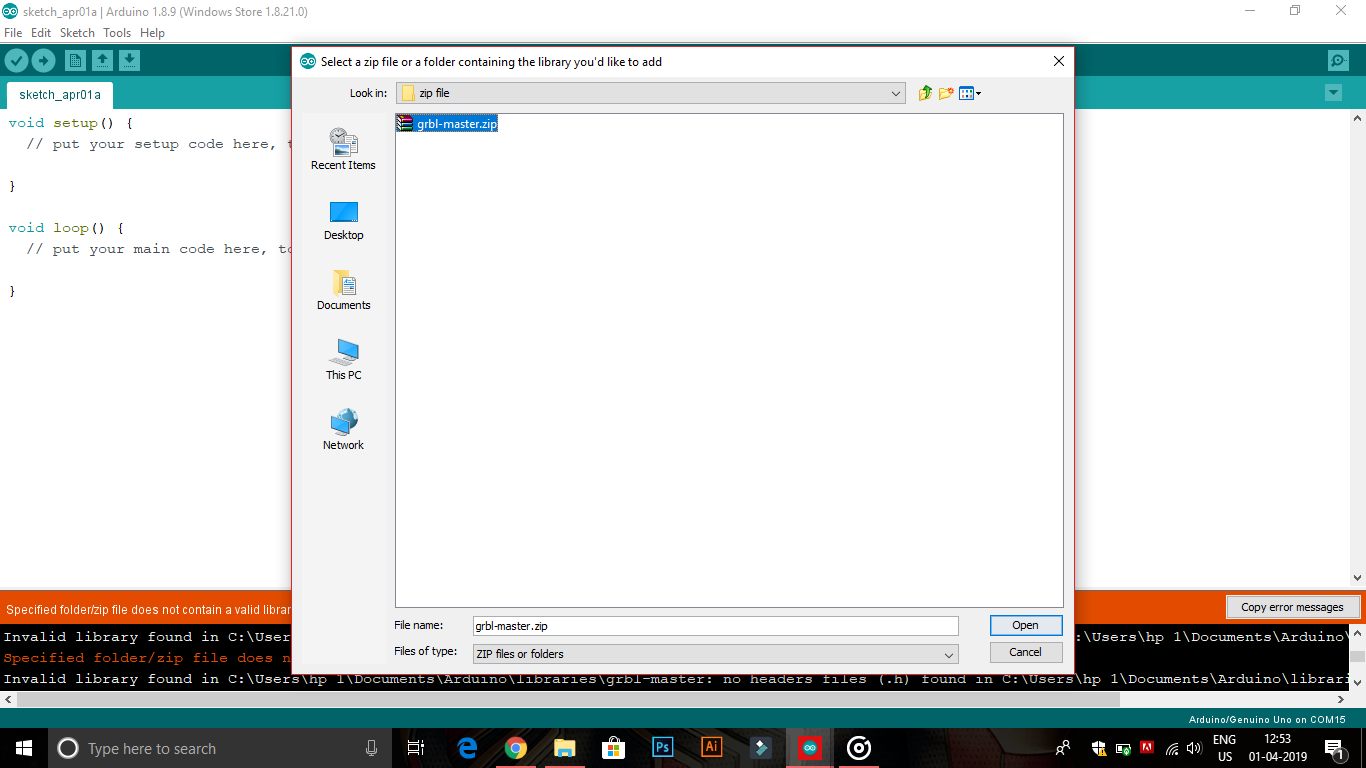Click the Upload arrow to flash sketch
The image size is (1366, 768).
[x=43, y=60]
